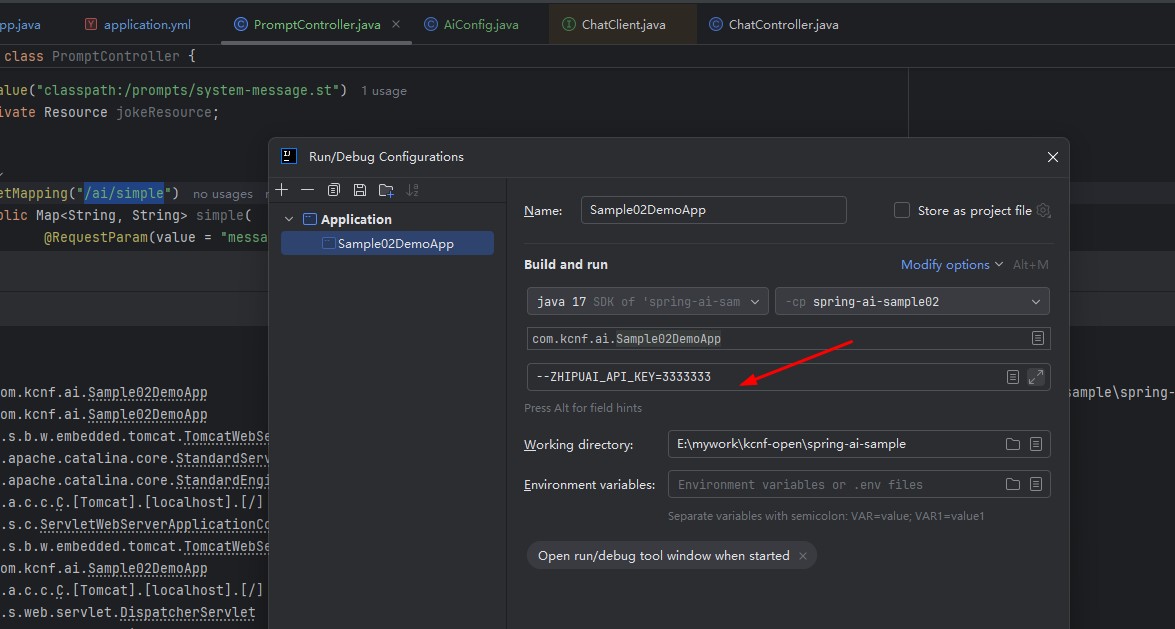The height and width of the screenshot is (629, 1175).
Task: Open the ChatController.java editor tab
Action: click(x=783, y=24)
